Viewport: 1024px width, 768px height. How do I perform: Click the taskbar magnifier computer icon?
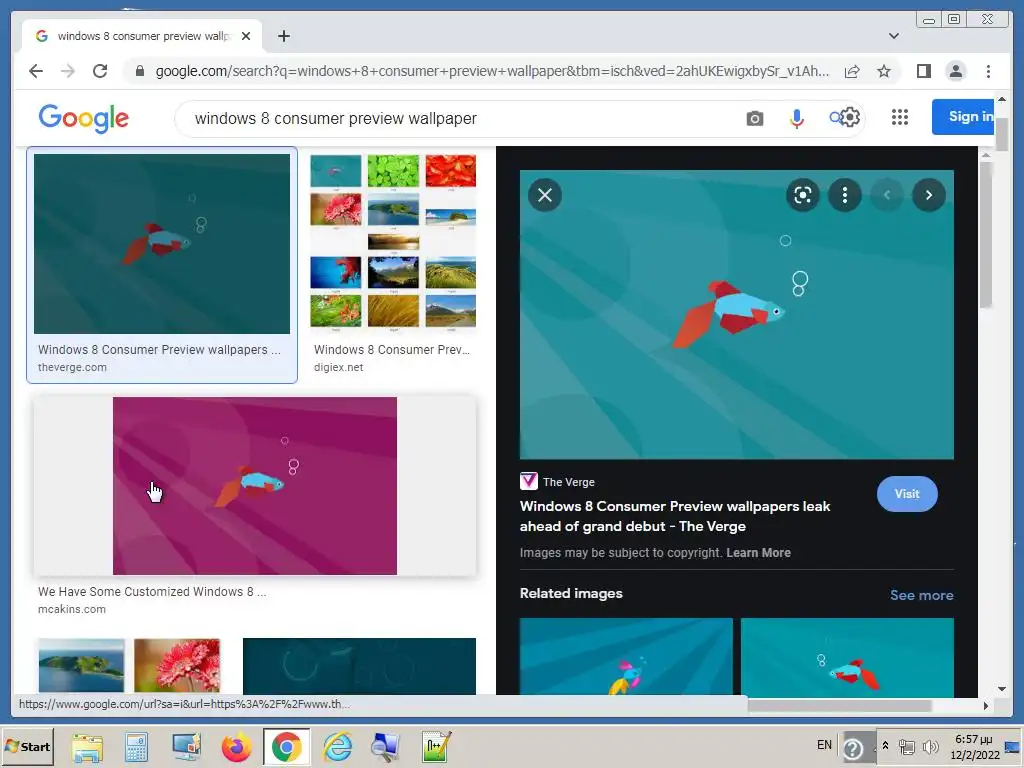[x=385, y=747]
